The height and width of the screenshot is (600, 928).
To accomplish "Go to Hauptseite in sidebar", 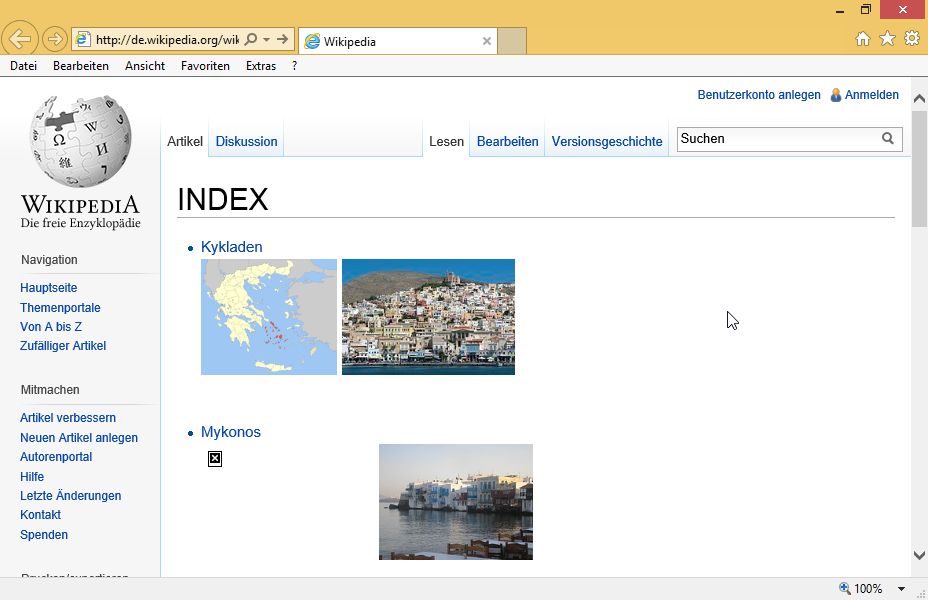I will pyautogui.click(x=49, y=288).
